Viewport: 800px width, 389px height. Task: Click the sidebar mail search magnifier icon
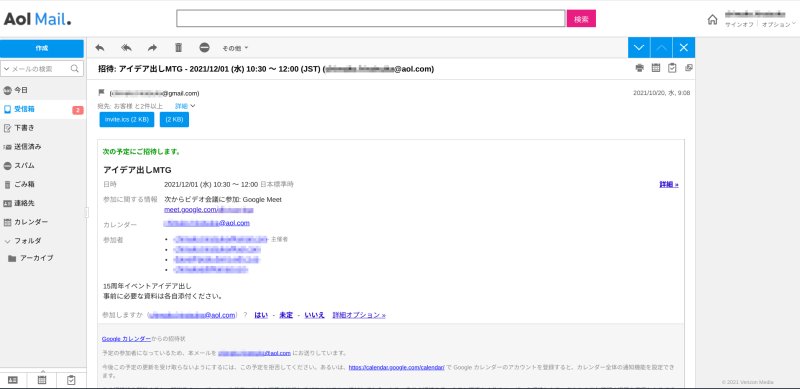pyautogui.click(x=74, y=68)
